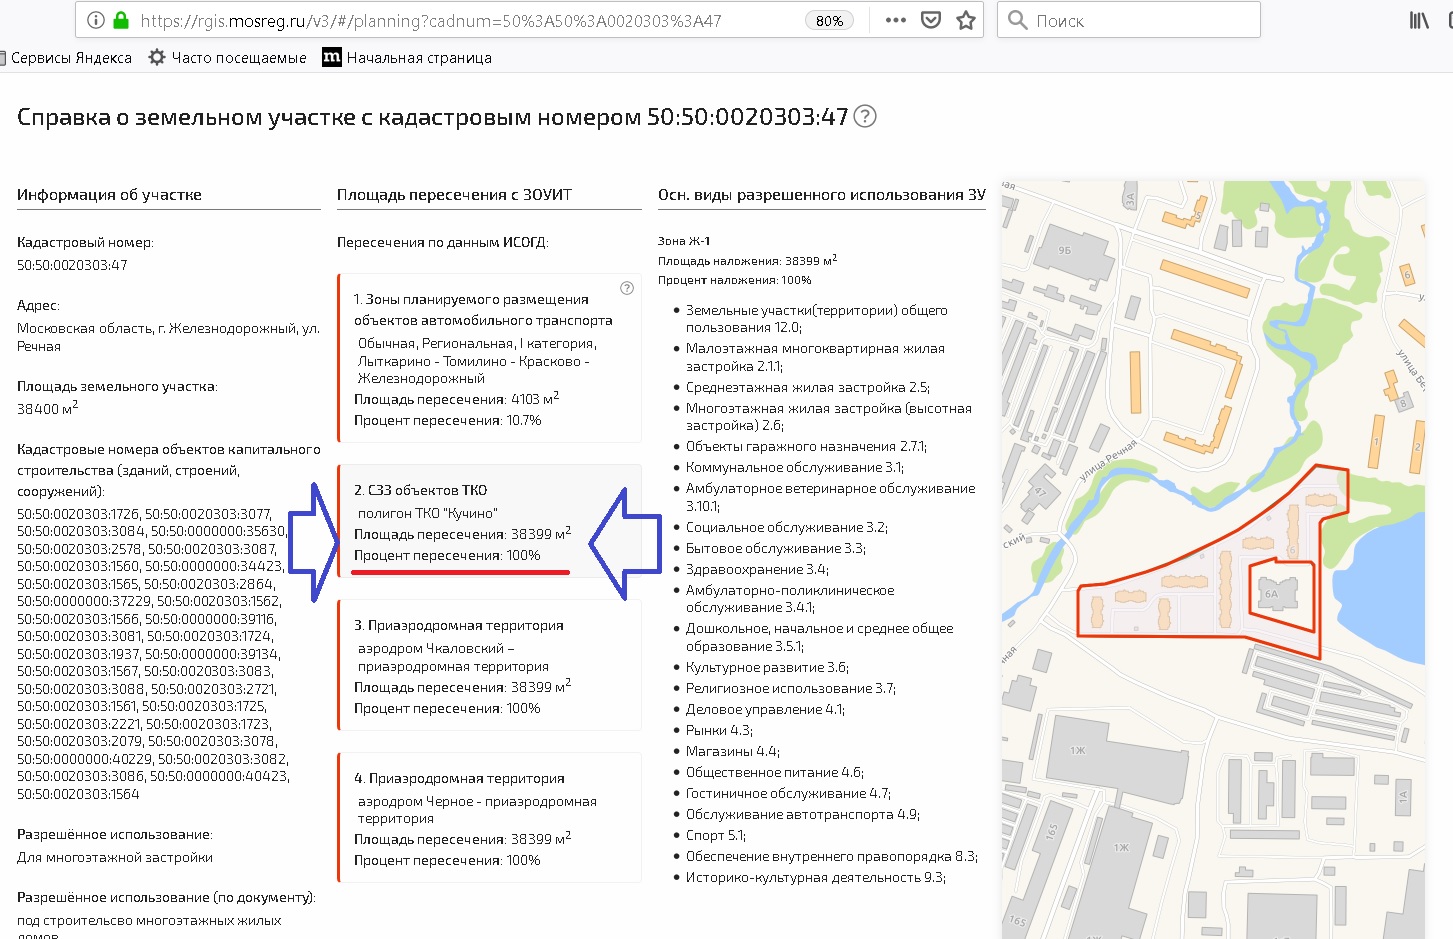
Task: Bookmark this page with the star icon
Action: point(966,20)
